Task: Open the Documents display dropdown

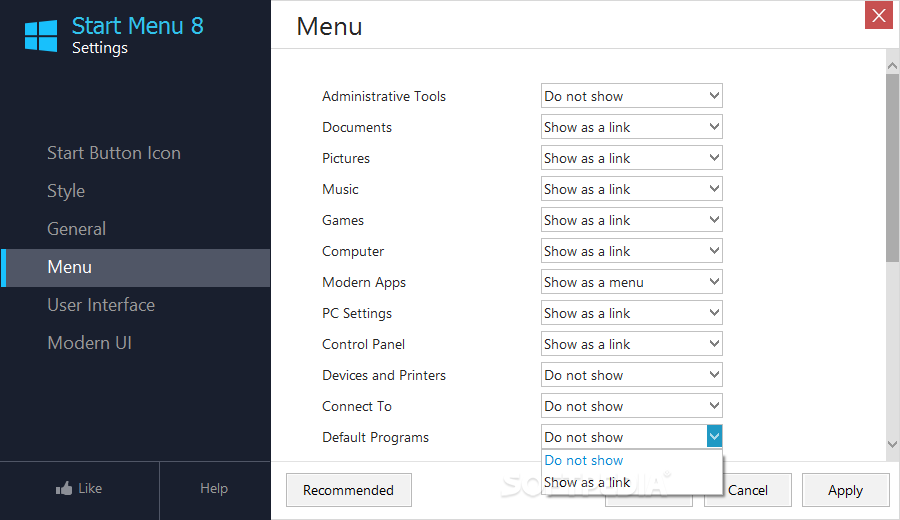Action: coord(631,127)
